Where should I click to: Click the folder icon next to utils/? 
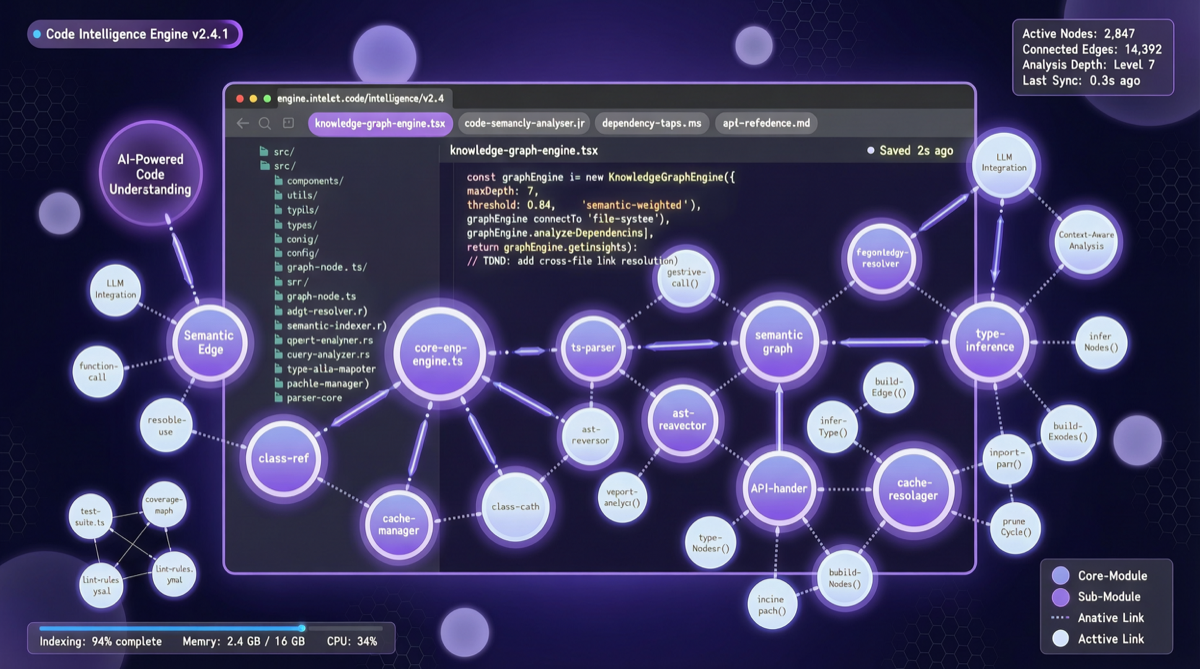click(x=279, y=196)
